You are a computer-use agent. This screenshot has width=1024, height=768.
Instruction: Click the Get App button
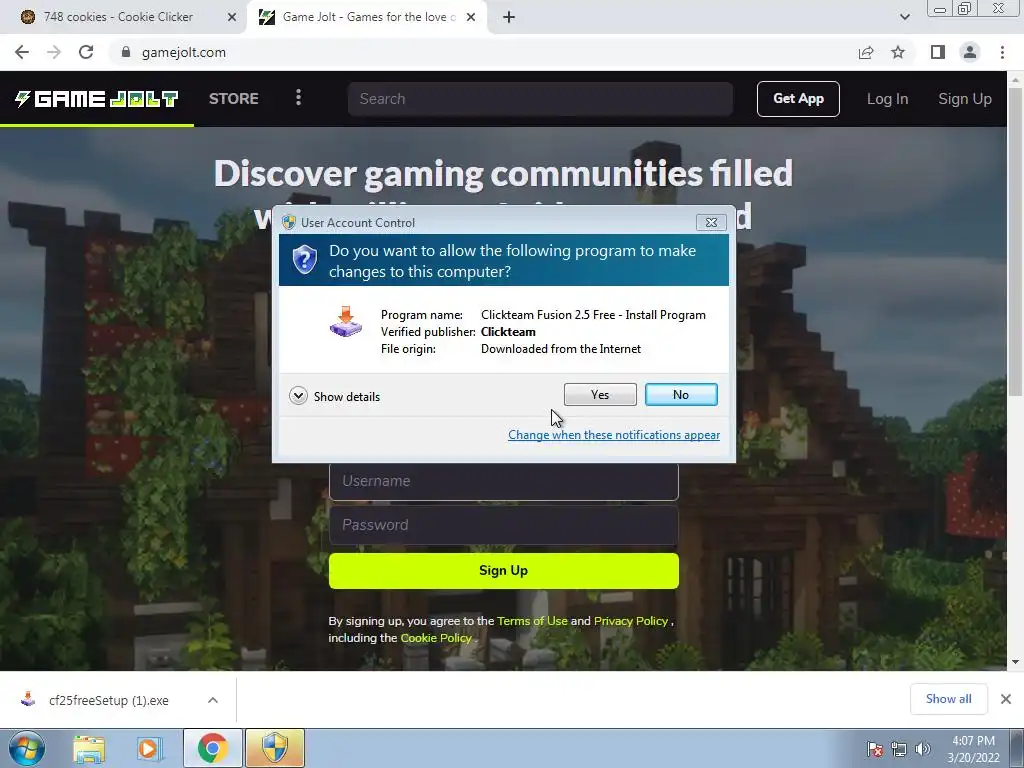click(798, 99)
